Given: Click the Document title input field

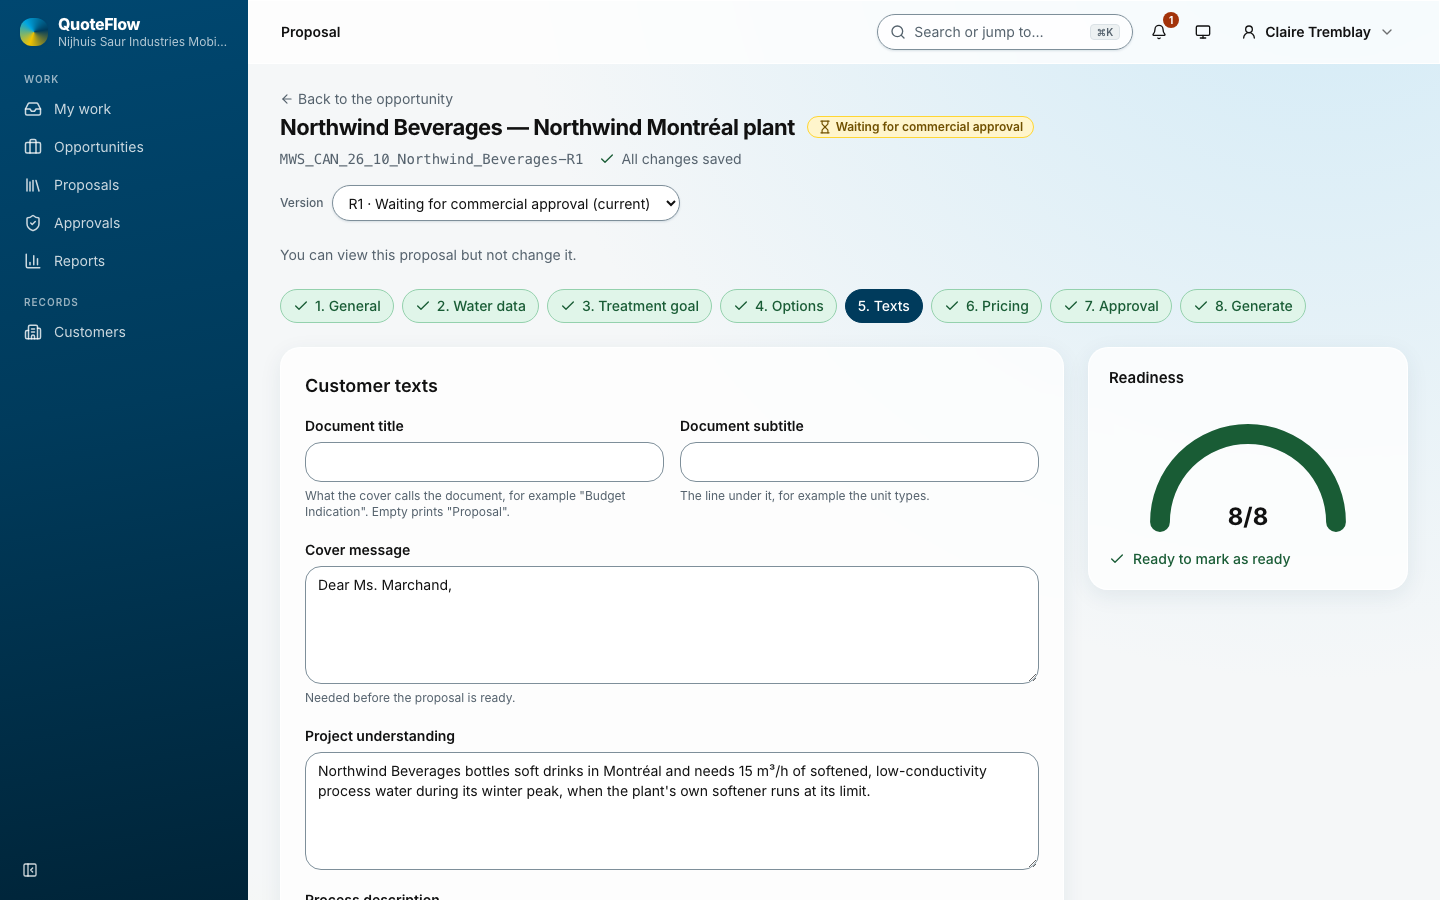Looking at the screenshot, I should tap(484, 462).
